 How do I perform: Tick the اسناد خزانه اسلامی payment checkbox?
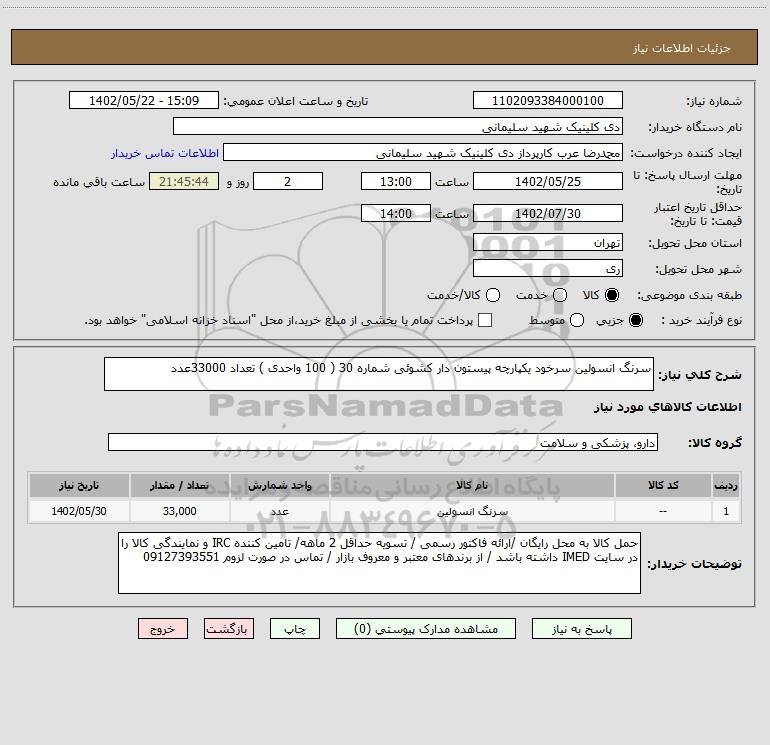[485, 320]
